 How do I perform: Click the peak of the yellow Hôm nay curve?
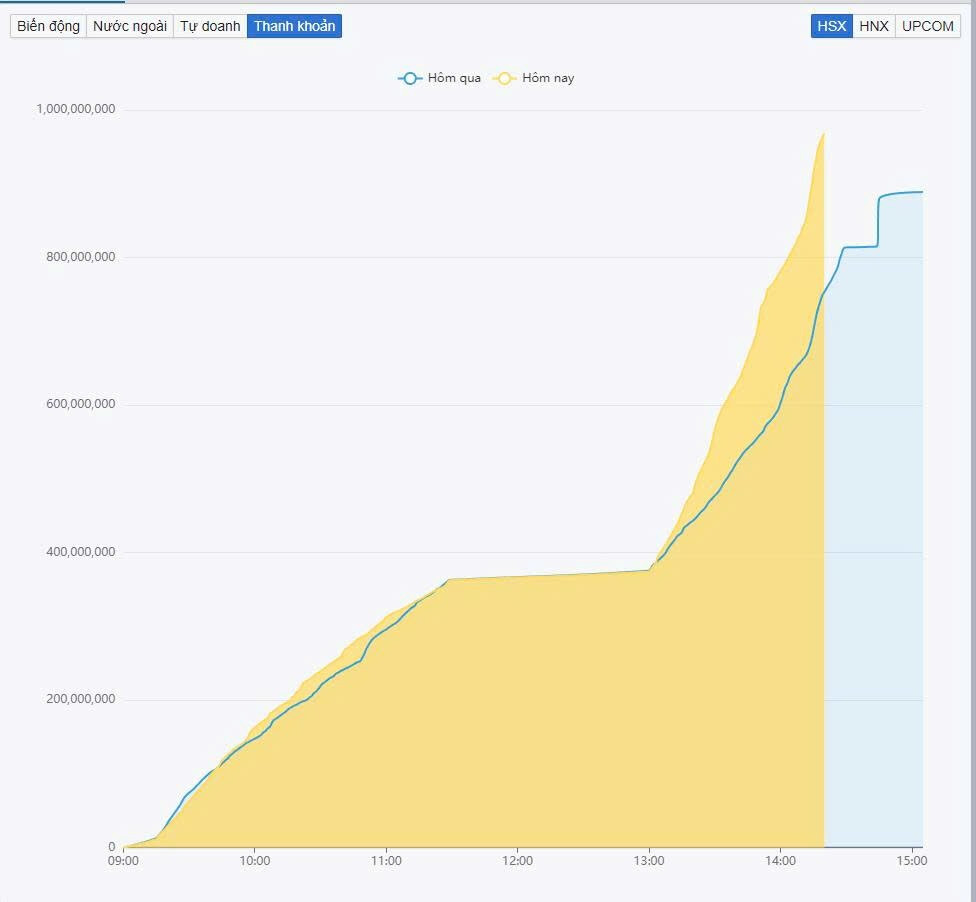click(x=823, y=133)
